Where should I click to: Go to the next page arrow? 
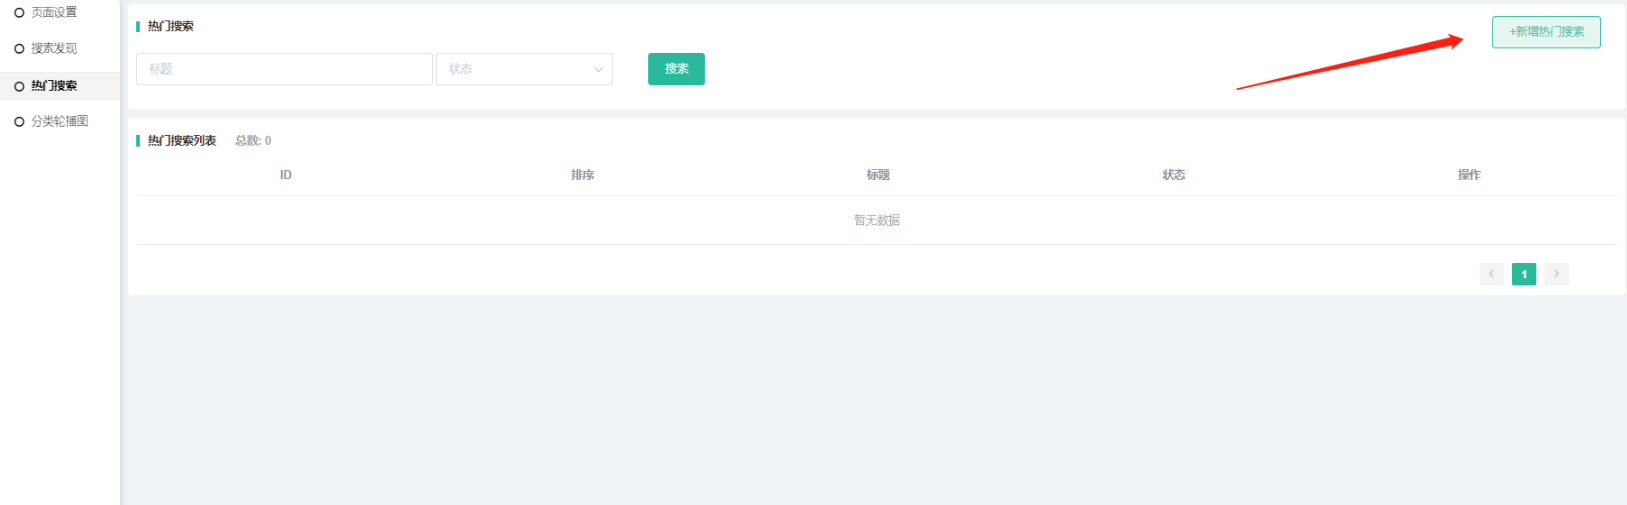pos(1556,274)
